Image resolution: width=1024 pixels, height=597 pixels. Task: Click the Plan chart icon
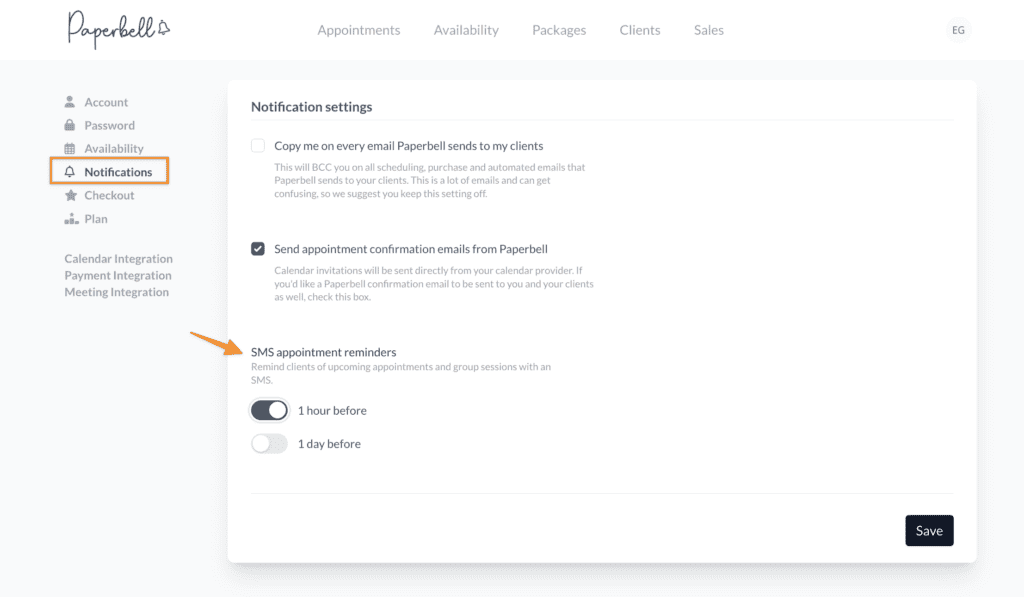70,218
